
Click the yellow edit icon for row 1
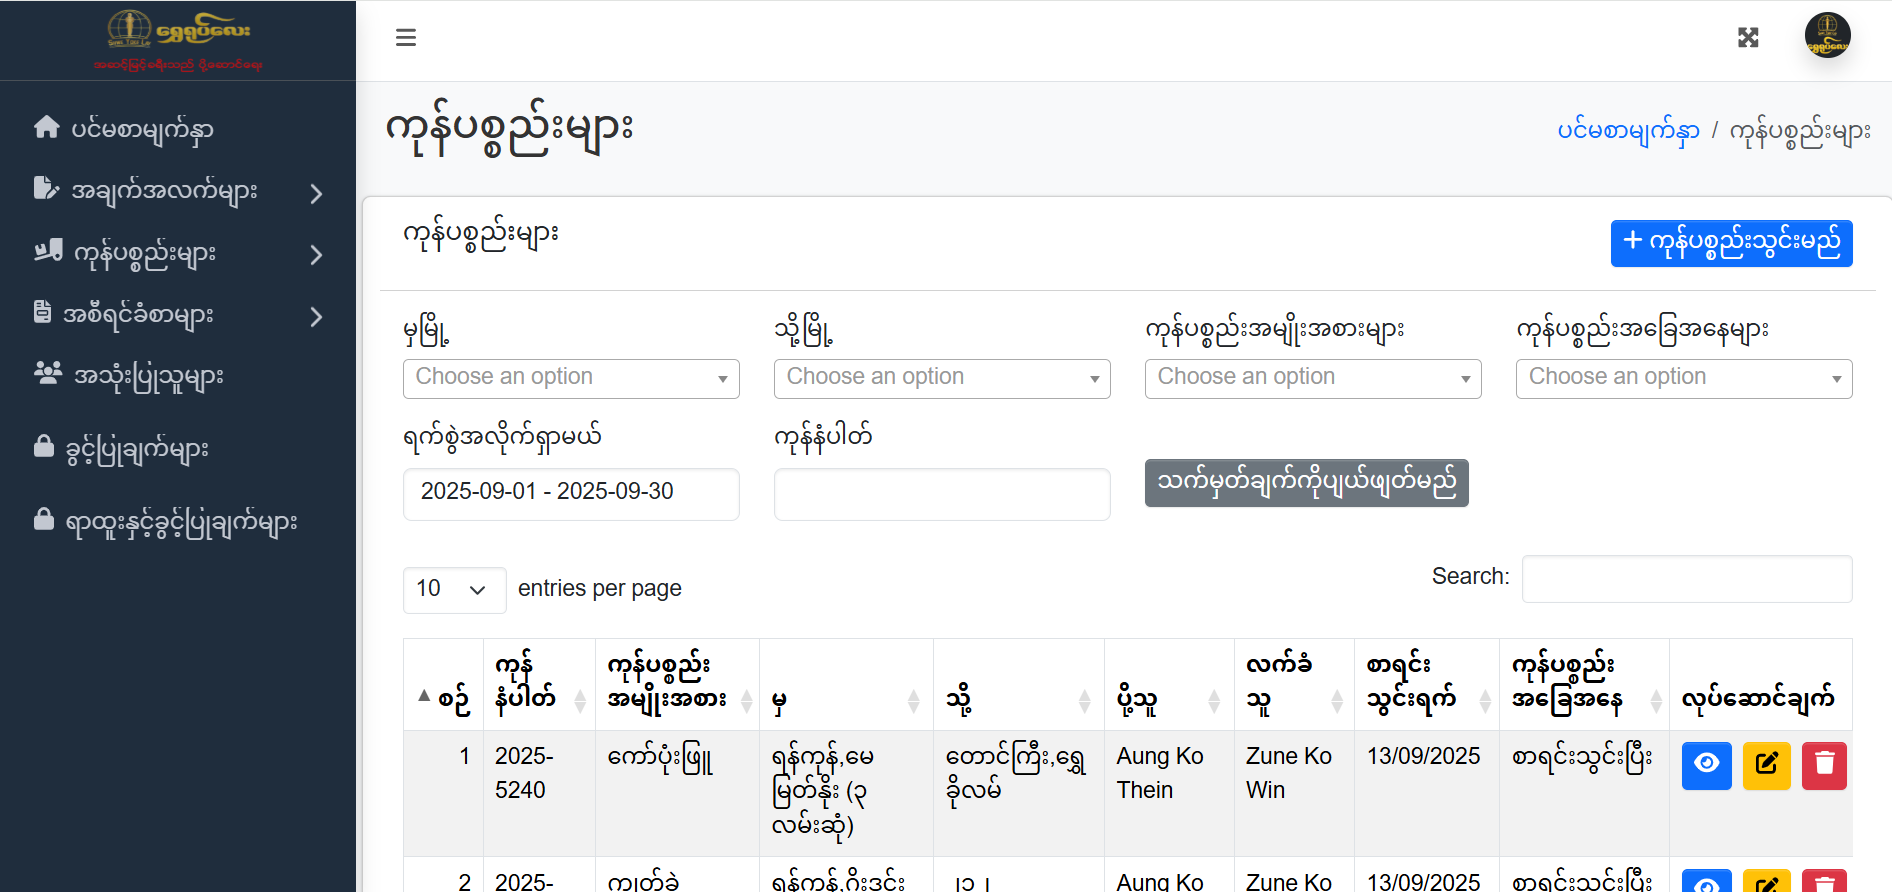pyautogui.click(x=1766, y=765)
